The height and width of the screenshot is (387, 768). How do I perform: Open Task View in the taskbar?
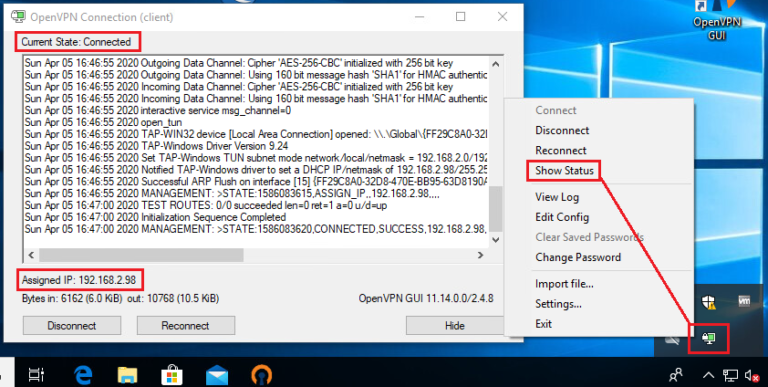click(37, 375)
